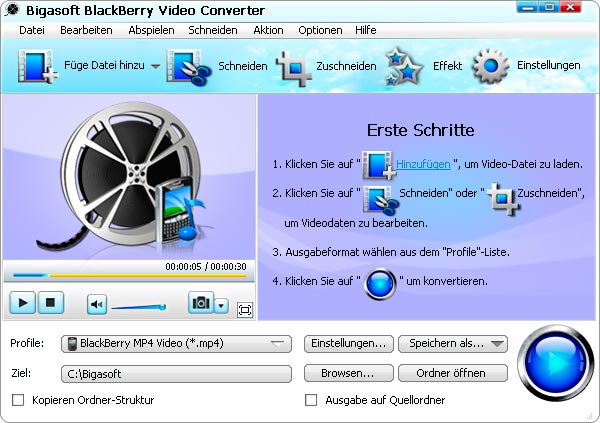Open Einstellungen gear icon in toolbar
The height and width of the screenshot is (423, 600).
pos(491,66)
